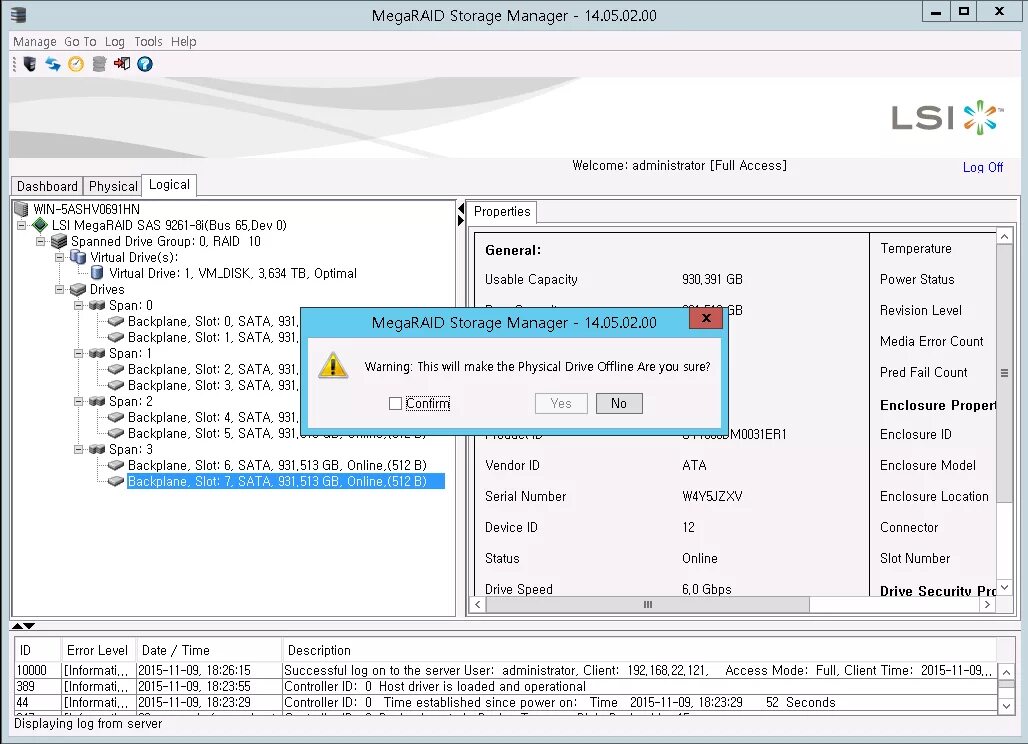Screen dimensions: 1028x744
Task: Select Virtual Drive: 1, VM_DISK row
Action: click(x=233, y=273)
